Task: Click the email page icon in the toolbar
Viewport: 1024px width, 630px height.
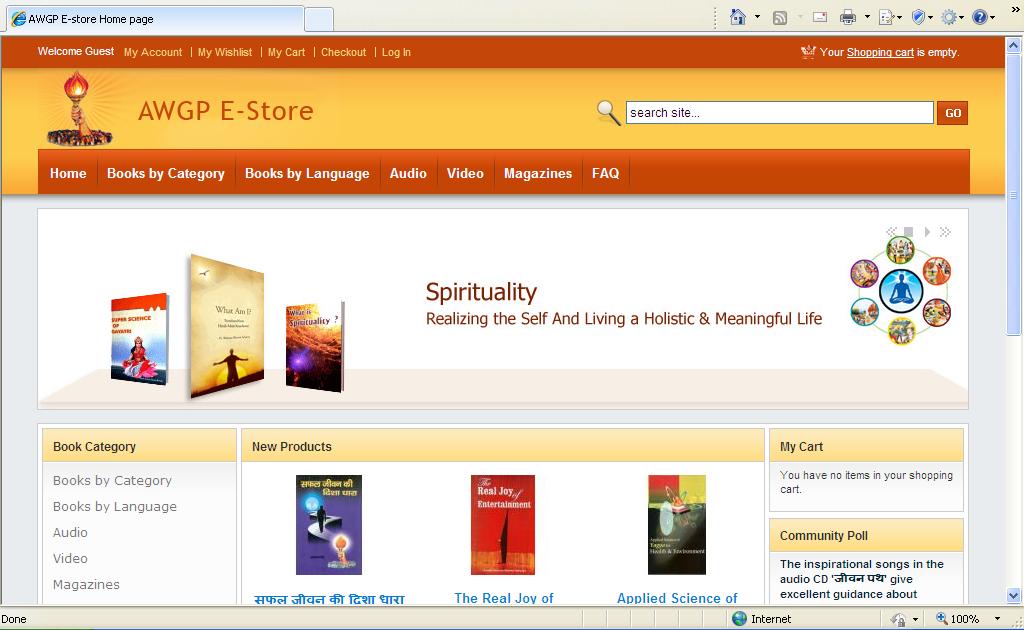Action: coord(818,17)
